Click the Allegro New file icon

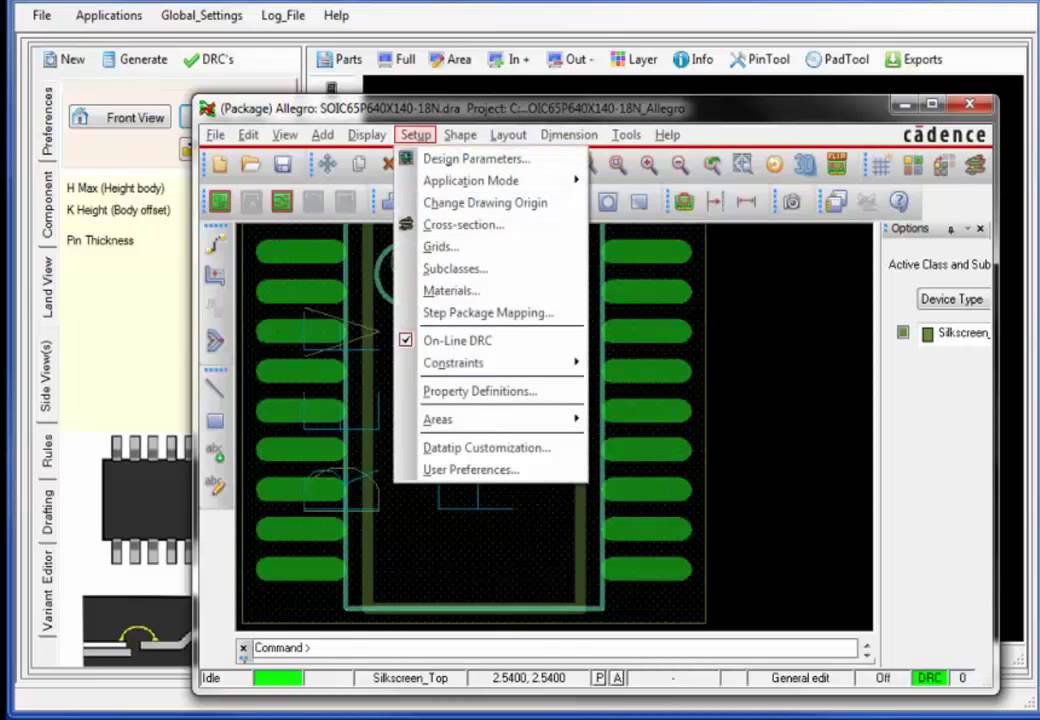click(220, 164)
